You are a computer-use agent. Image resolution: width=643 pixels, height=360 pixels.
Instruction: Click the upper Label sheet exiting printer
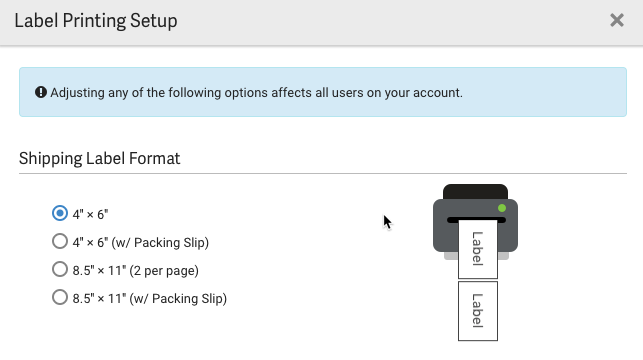pyautogui.click(x=478, y=249)
